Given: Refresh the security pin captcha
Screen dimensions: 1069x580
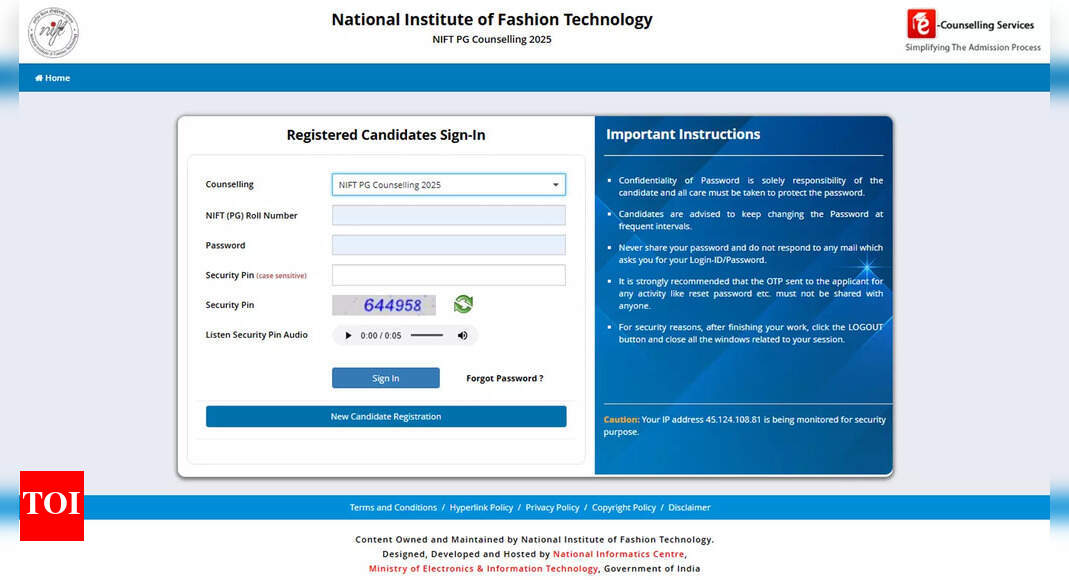Looking at the screenshot, I should (462, 304).
